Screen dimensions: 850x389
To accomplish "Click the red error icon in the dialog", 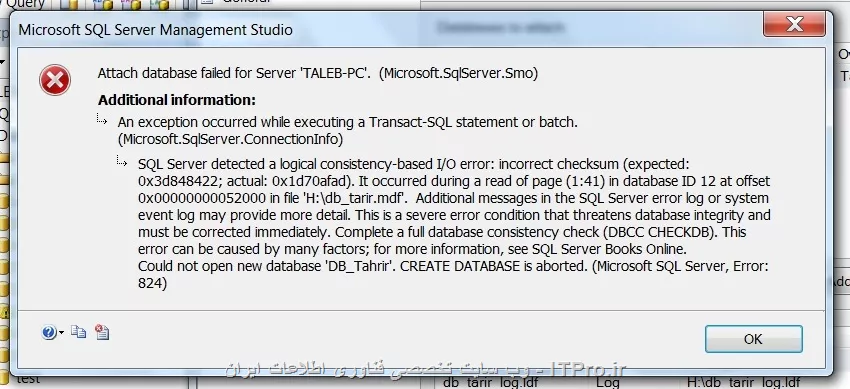I will pos(55,80).
